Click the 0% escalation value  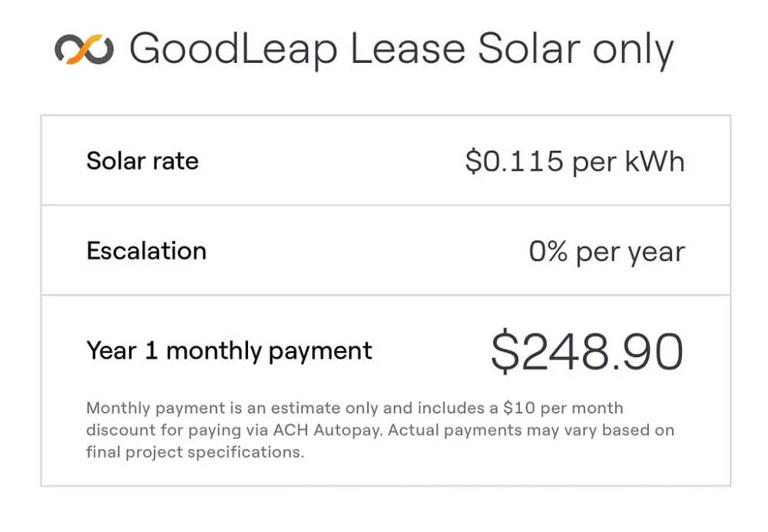coord(549,251)
